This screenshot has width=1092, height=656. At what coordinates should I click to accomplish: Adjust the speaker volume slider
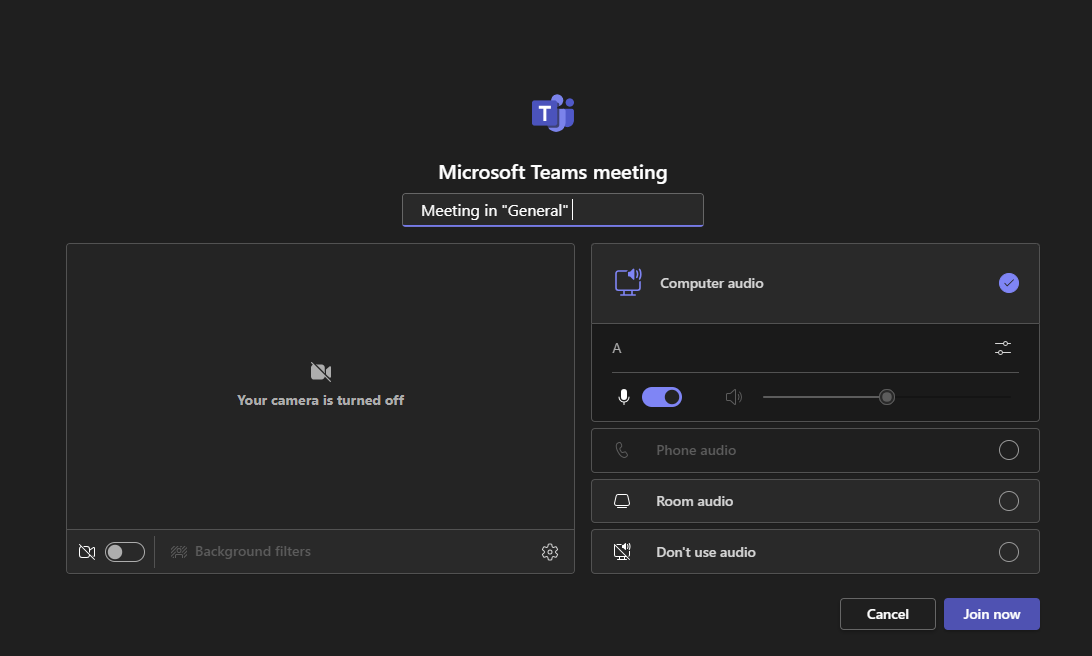tap(887, 397)
